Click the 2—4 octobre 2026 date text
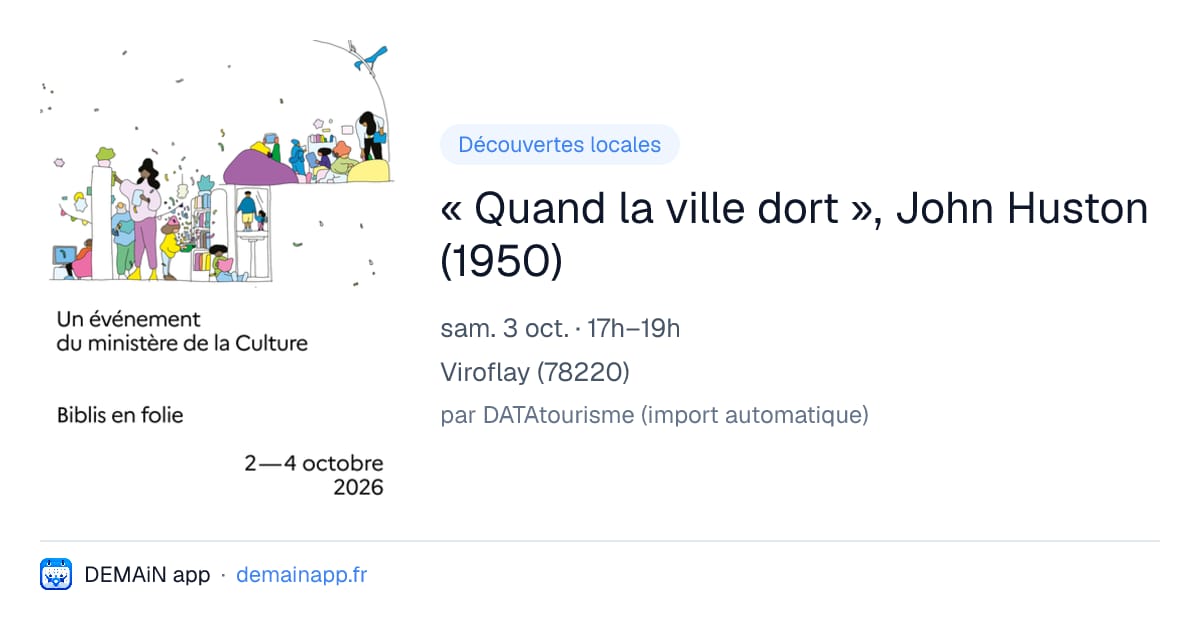 point(314,476)
